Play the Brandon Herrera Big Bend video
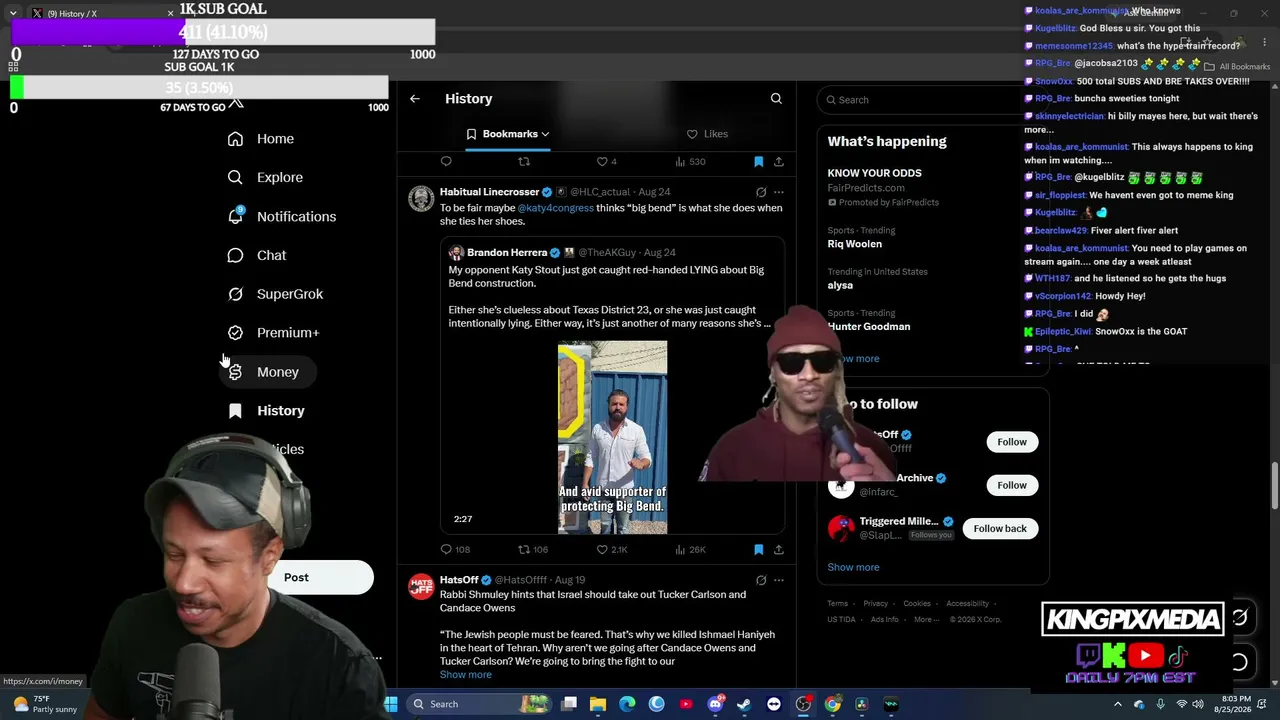 click(612, 437)
